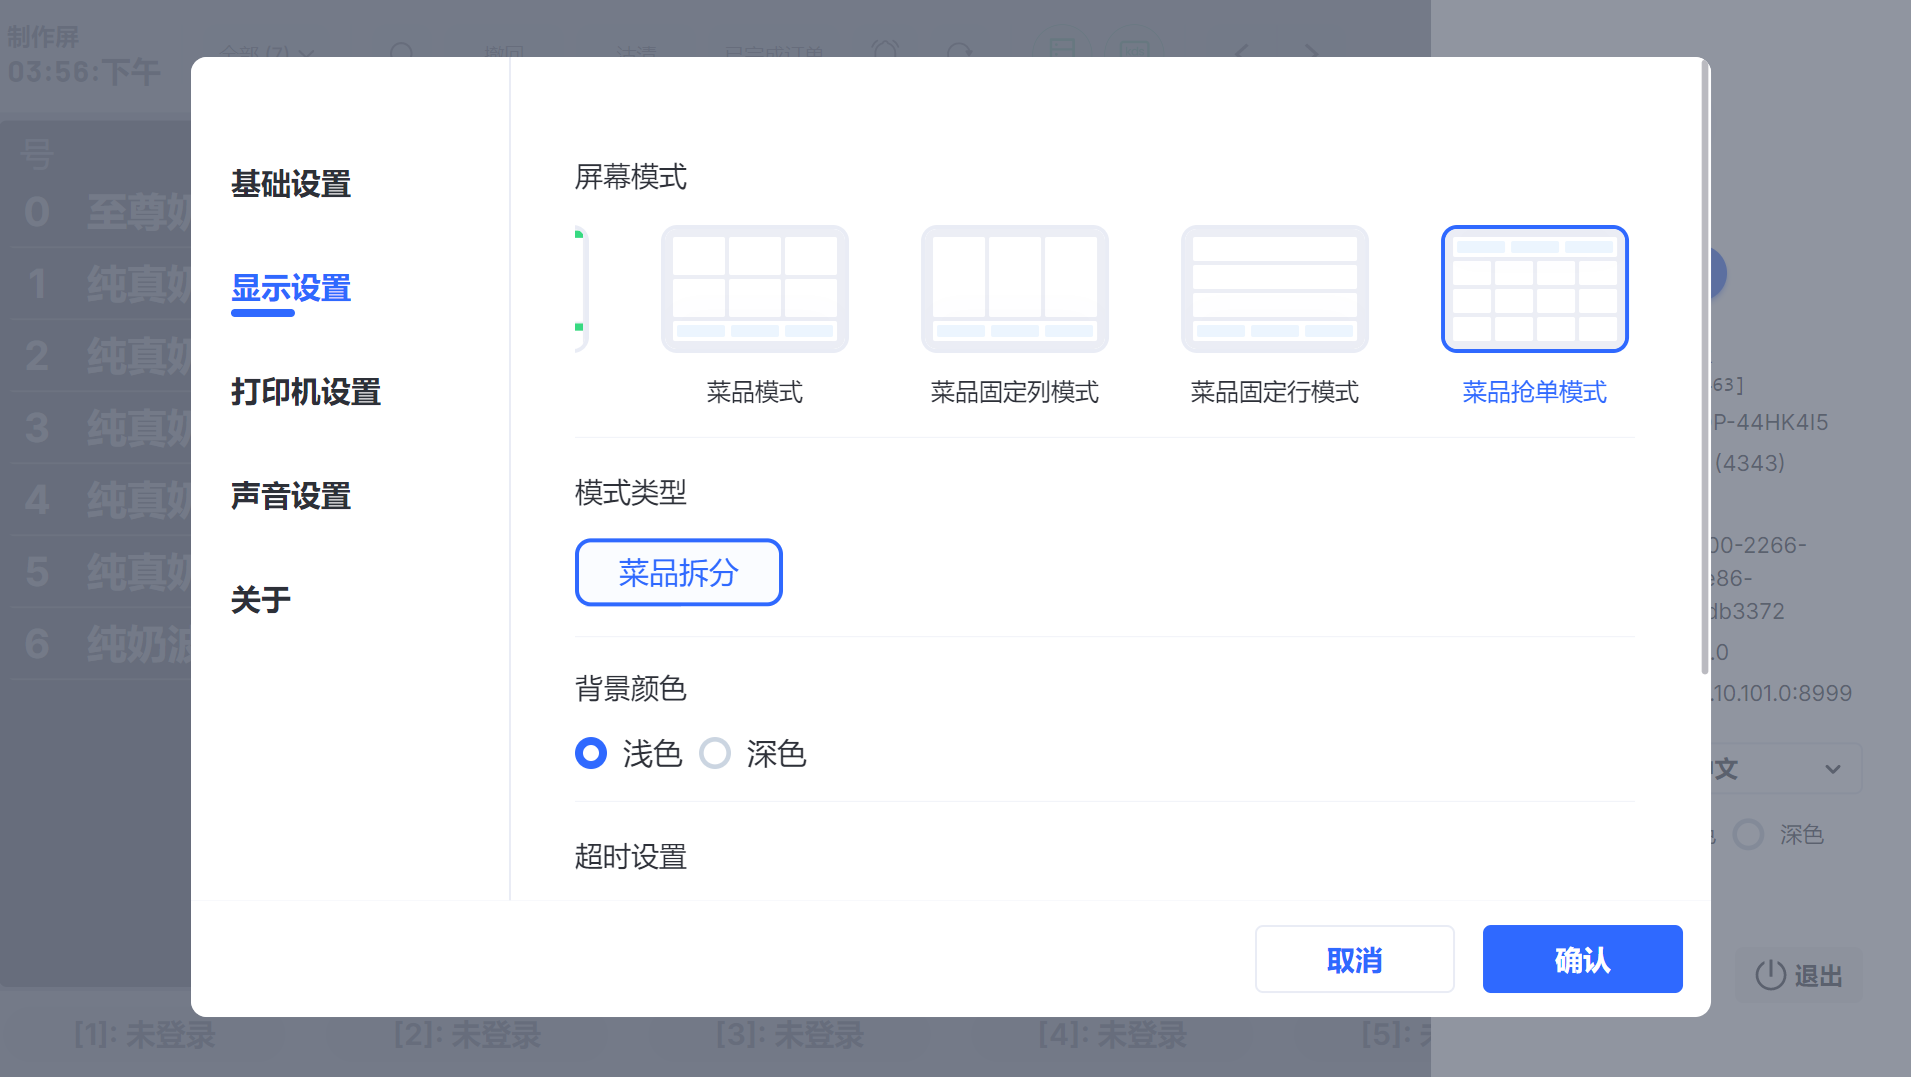Click [1]: 未登录 status in background
Viewport: 1911px width, 1077px height.
click(x=145, y=1034)
